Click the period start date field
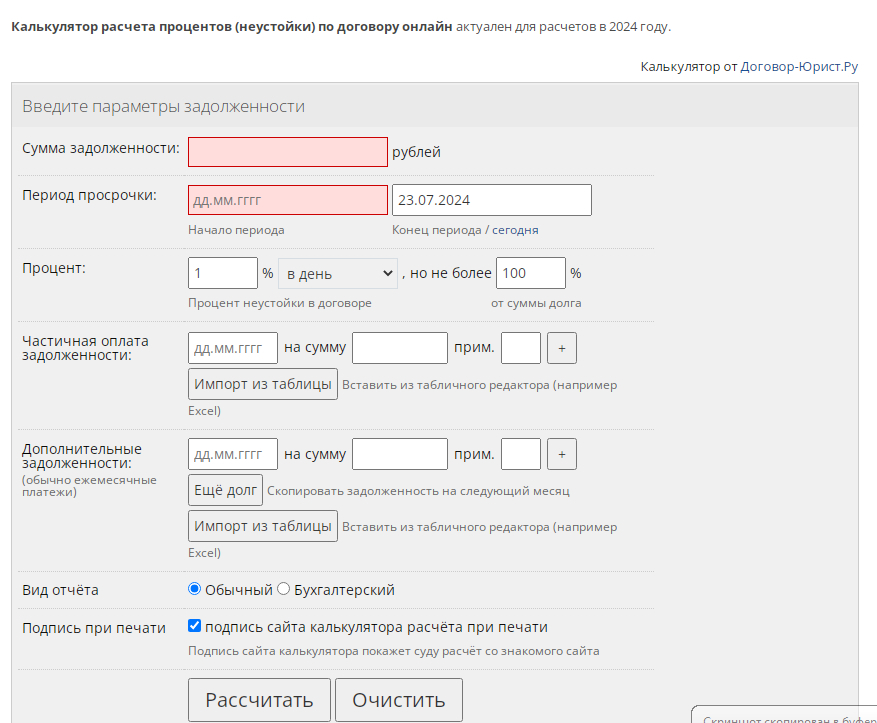877x723 pixels. tap(288, 200)
